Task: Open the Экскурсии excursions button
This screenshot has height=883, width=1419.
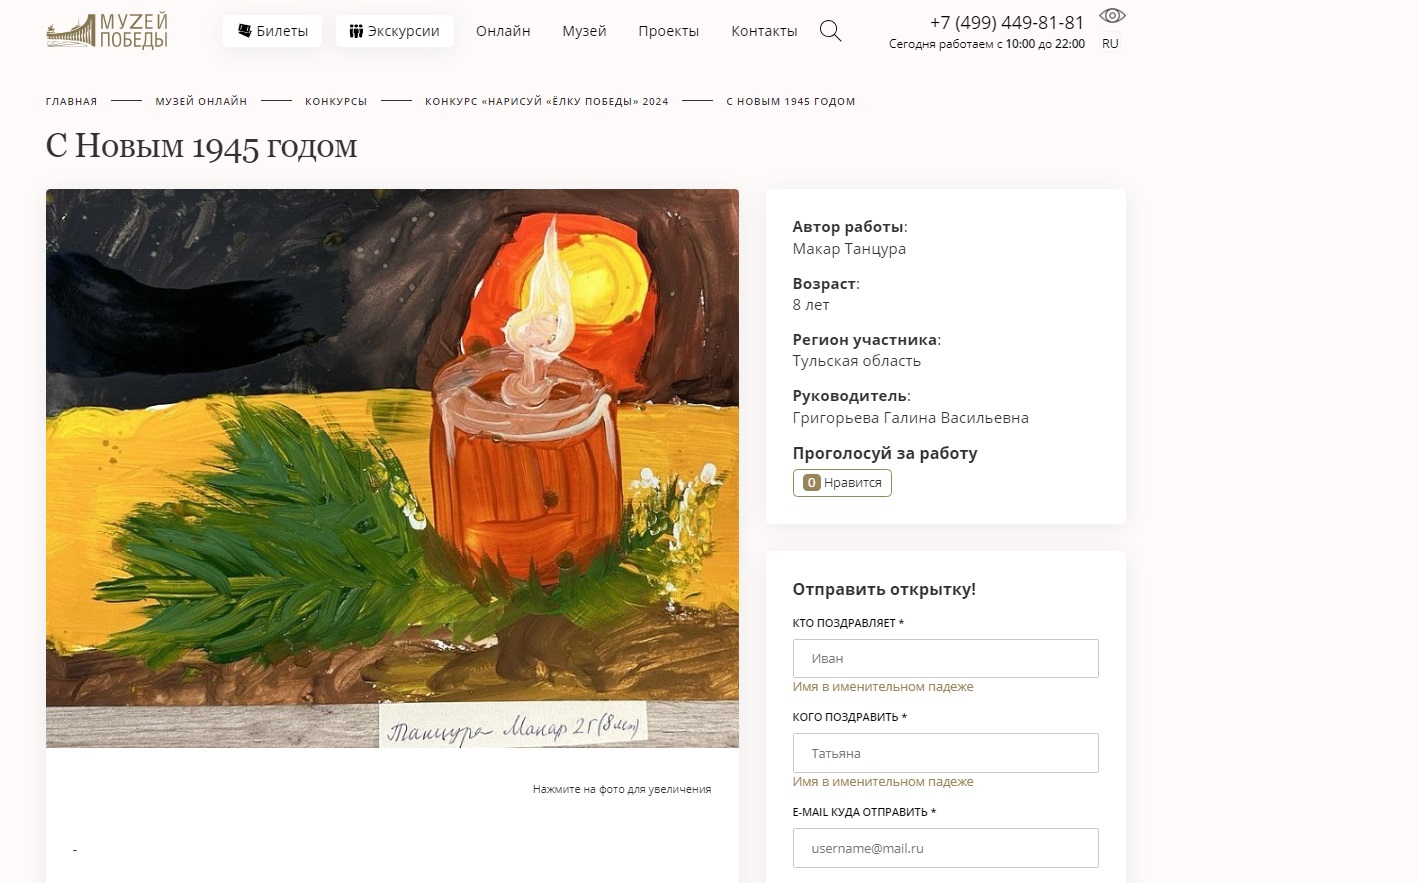Action: point(395,31)
